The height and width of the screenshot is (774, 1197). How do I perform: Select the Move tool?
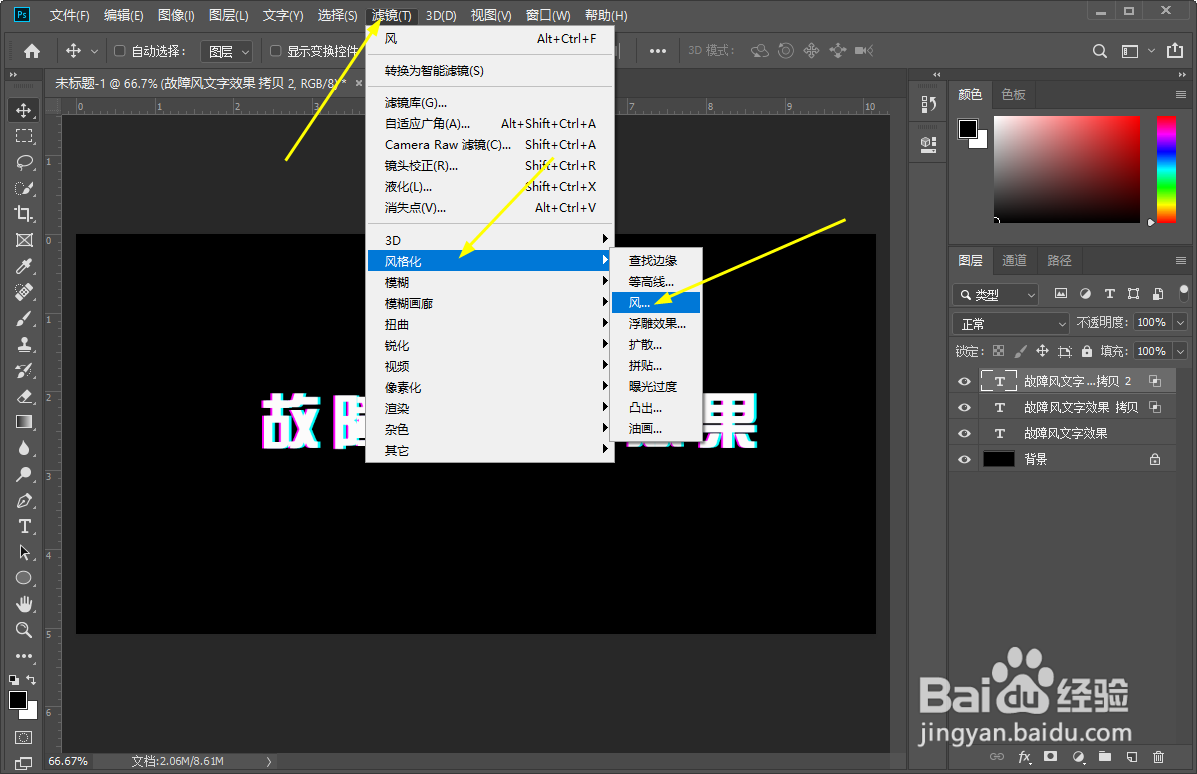tap(22, 110)
